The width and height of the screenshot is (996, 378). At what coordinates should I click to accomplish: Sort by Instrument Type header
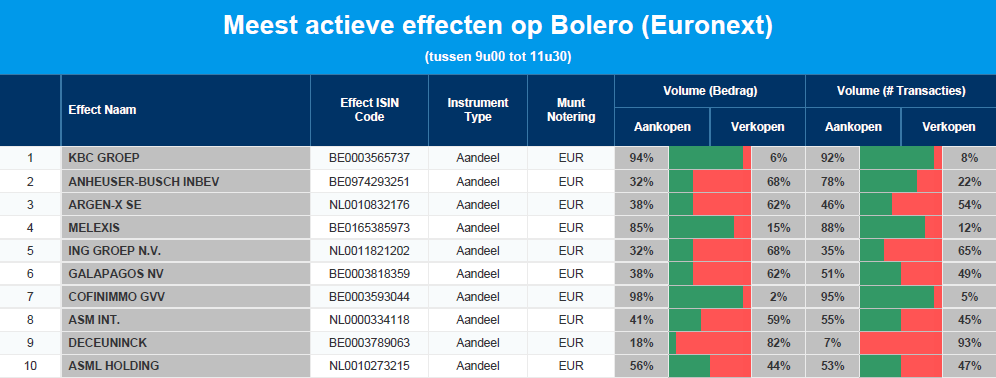[478, 109]
